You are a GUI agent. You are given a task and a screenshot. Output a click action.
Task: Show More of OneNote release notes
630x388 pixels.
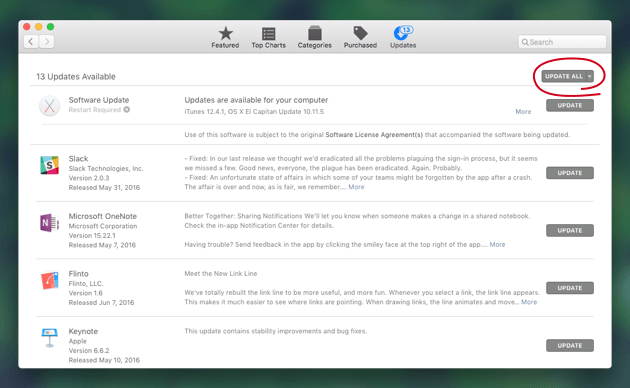[x=497, y=245]
